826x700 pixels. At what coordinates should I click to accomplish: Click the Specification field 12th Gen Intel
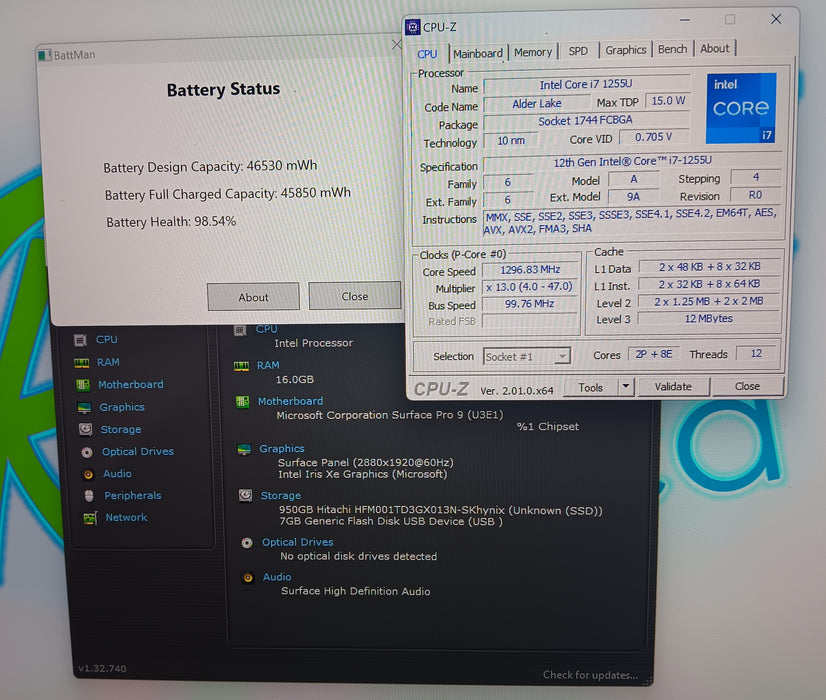coord(632,161)
